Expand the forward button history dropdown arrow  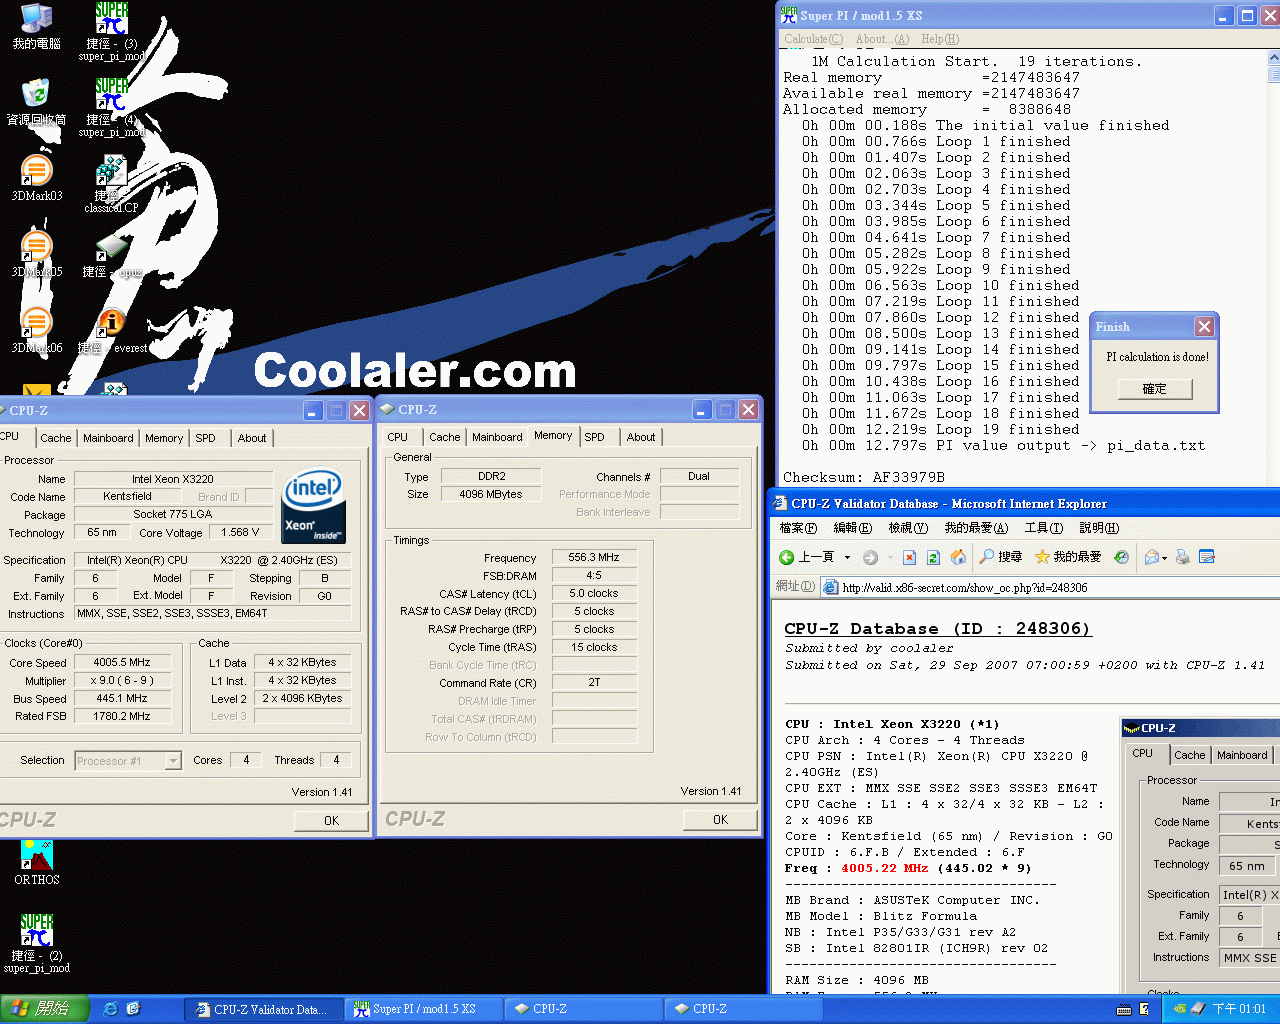click(889, 557)
